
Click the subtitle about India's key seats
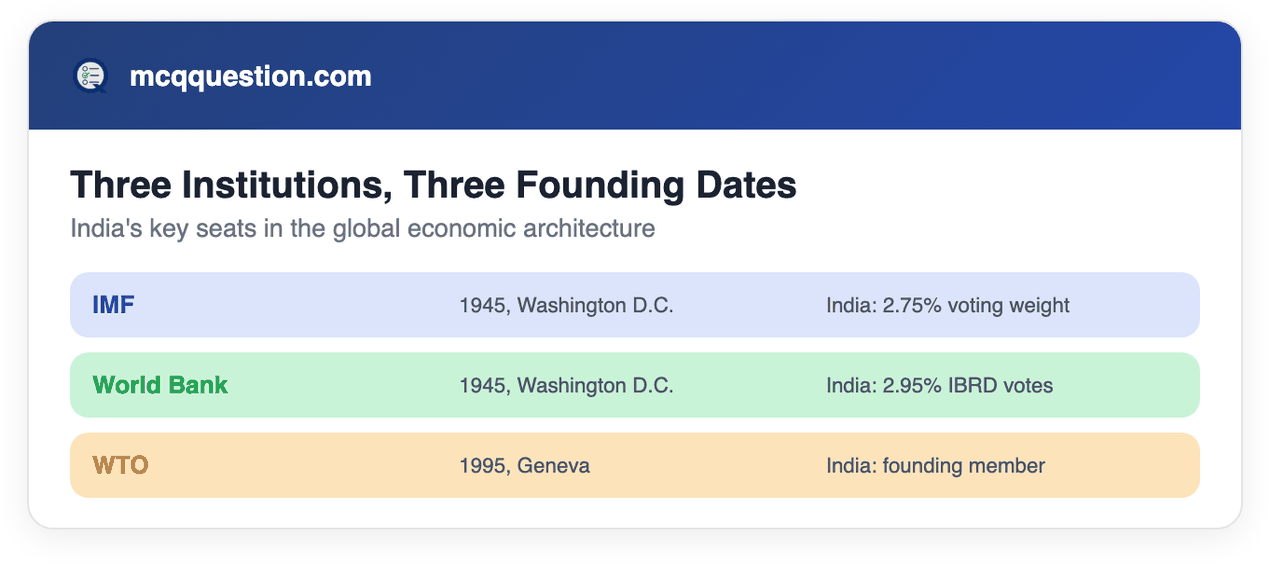(x=363, y=228)
